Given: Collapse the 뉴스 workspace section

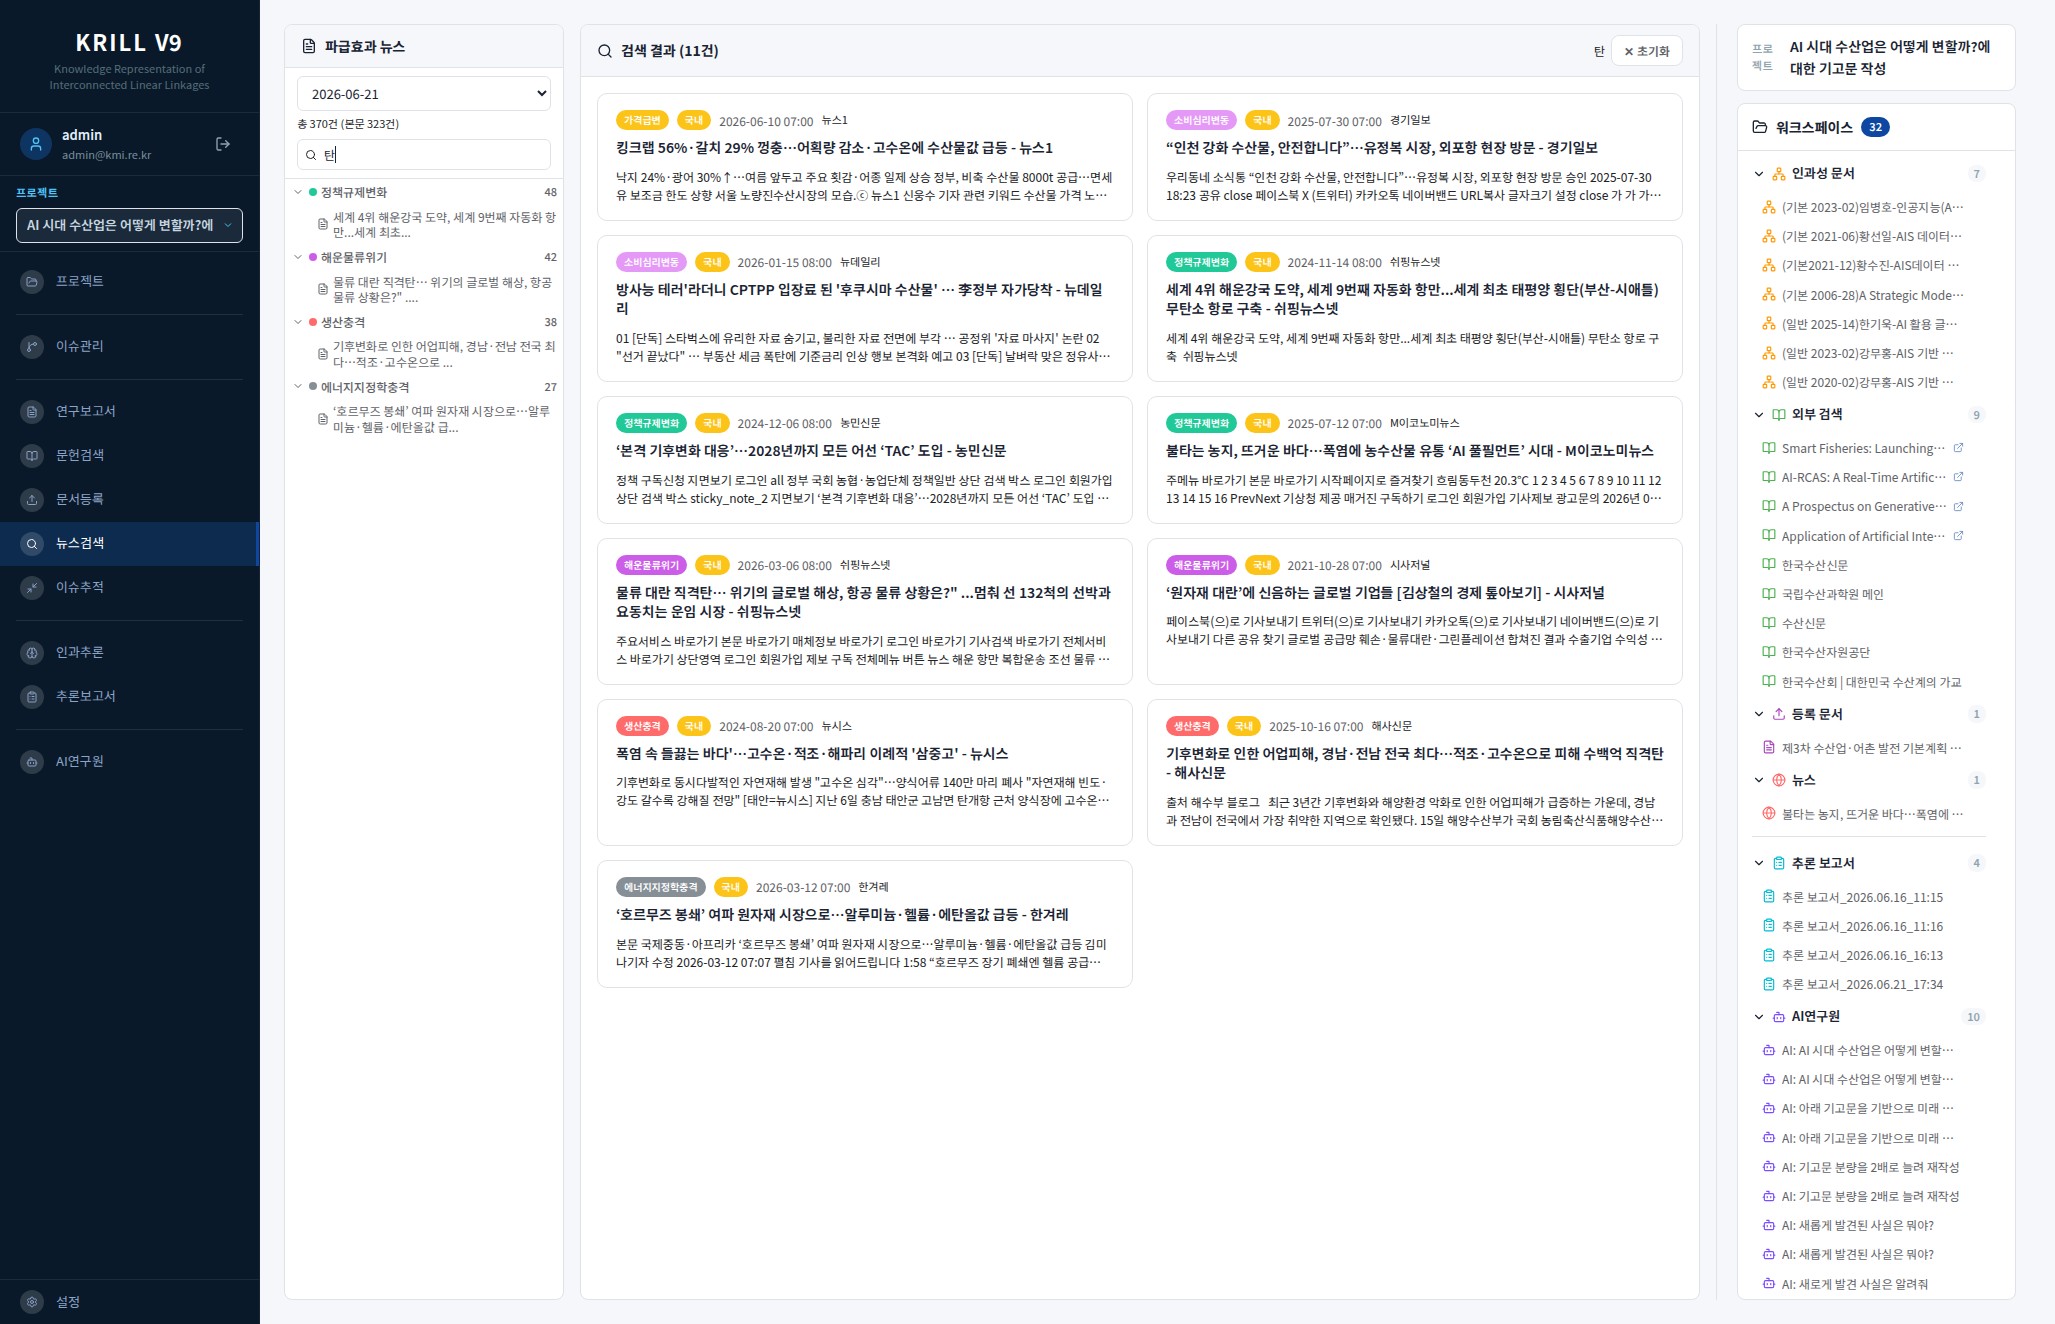Looking at the screenshot, I should [x=1759, y=780].
